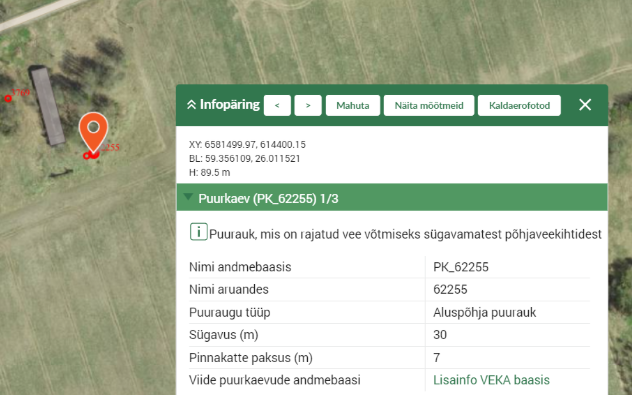Viewport: 632px width, 395px height.
Task: Click the info icon beside the Puurauk description
Action: (x=199, y=232)
